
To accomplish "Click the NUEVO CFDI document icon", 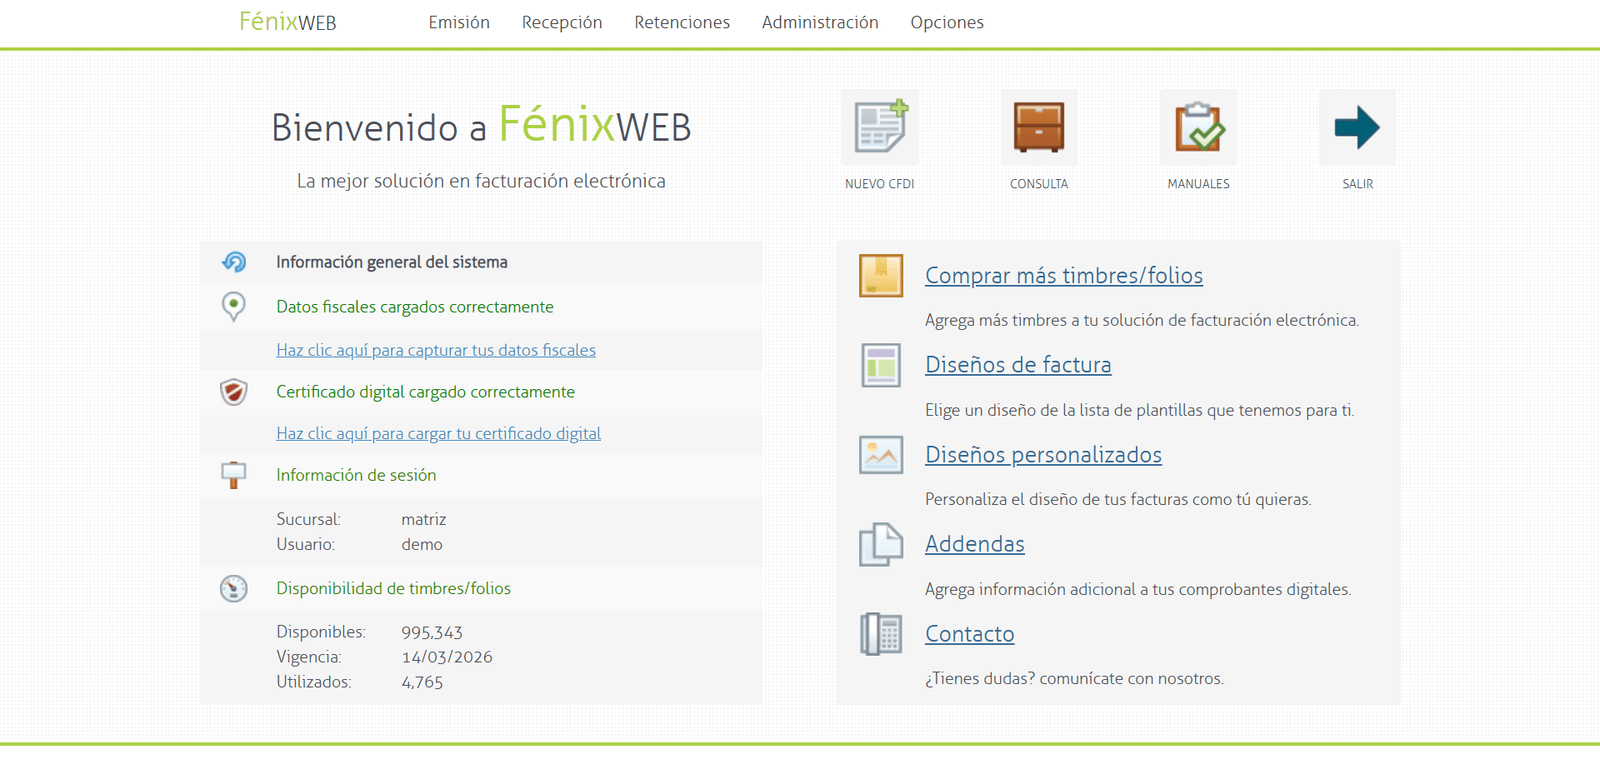I will coord(879,127).
